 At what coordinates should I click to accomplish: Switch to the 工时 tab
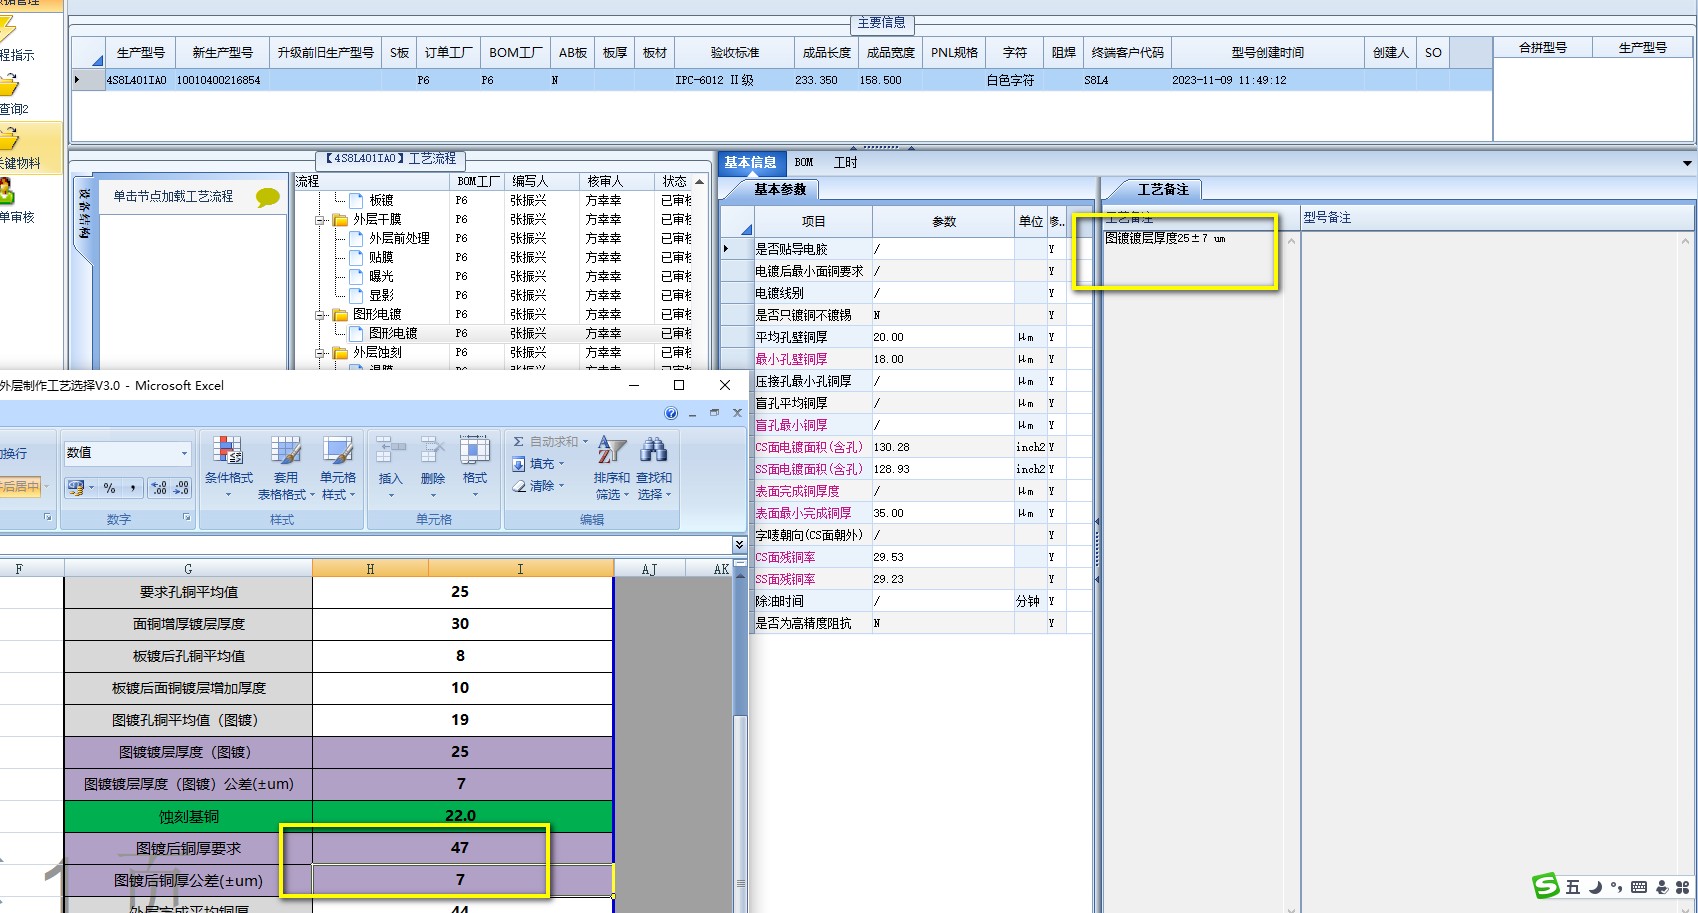846,162
